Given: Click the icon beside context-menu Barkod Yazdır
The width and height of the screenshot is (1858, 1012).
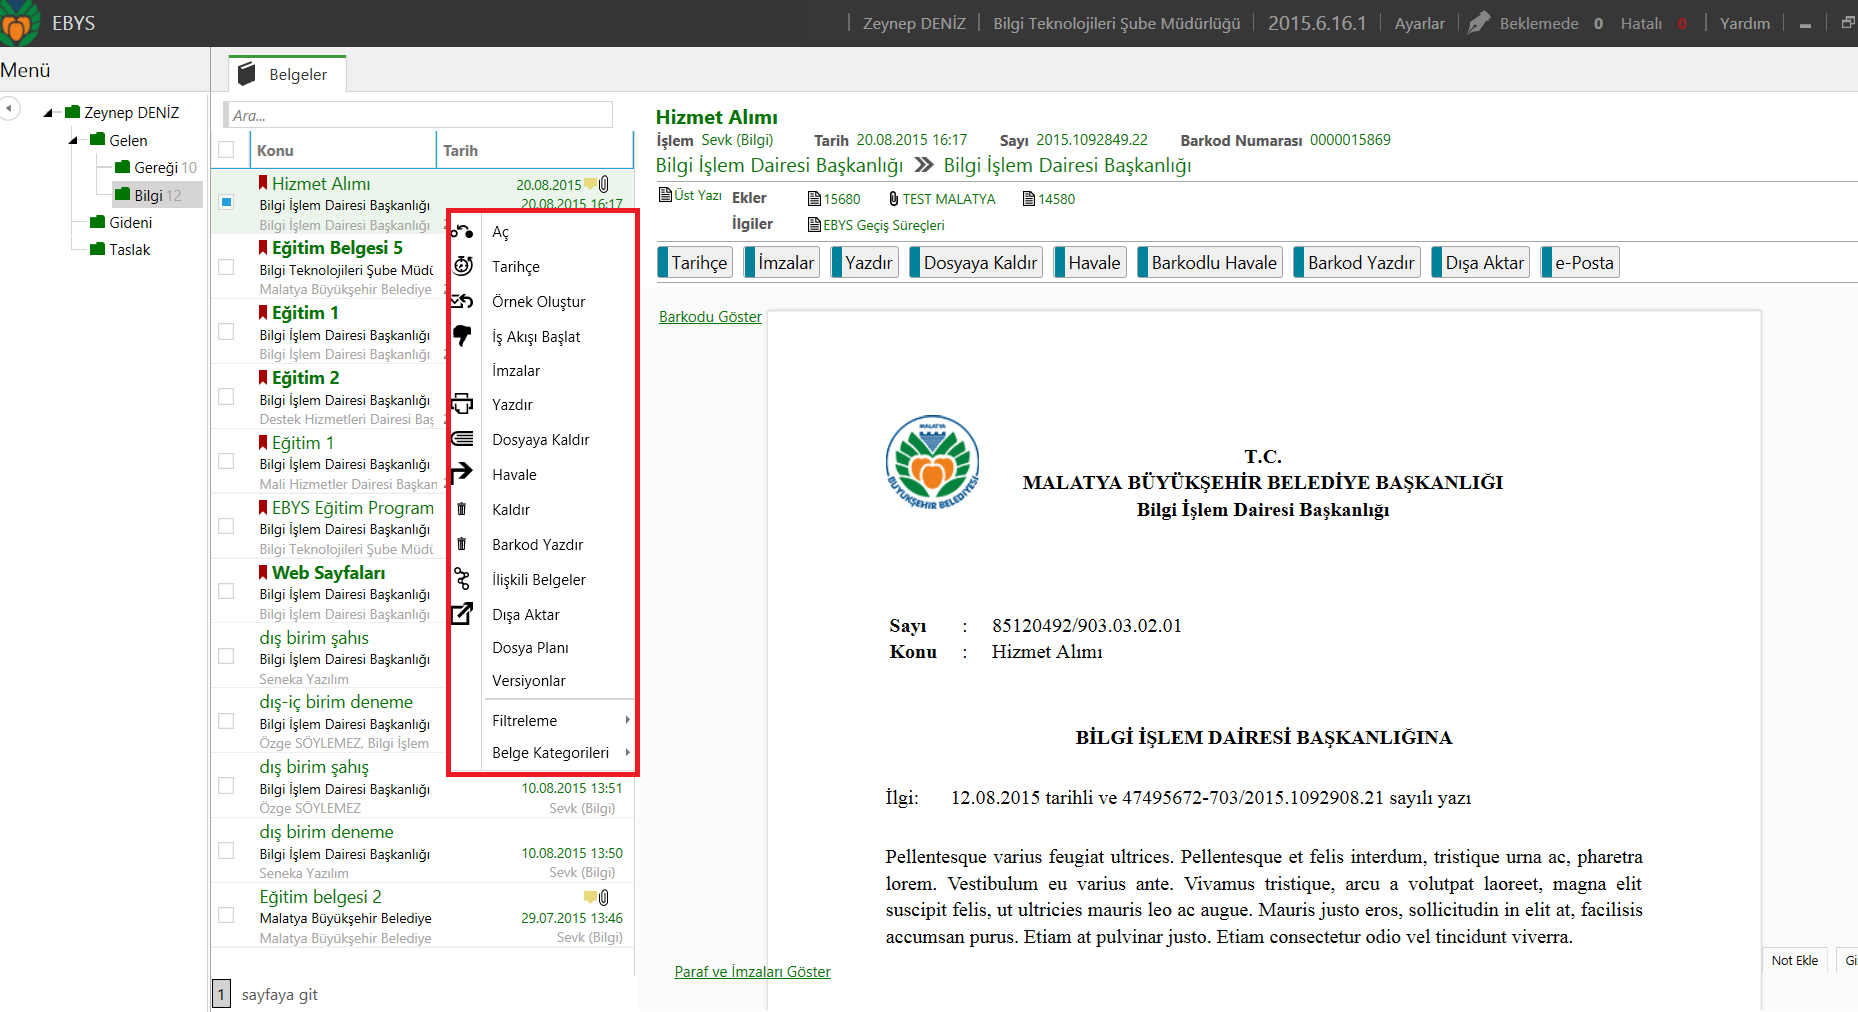Looking at the screenshot, I should tap(461, 544).
